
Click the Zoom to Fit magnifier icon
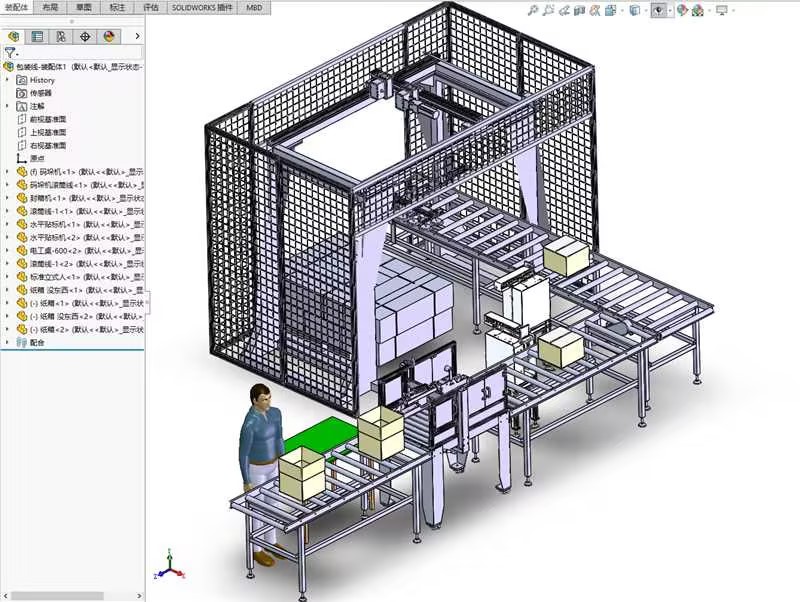tap(533, 10)
